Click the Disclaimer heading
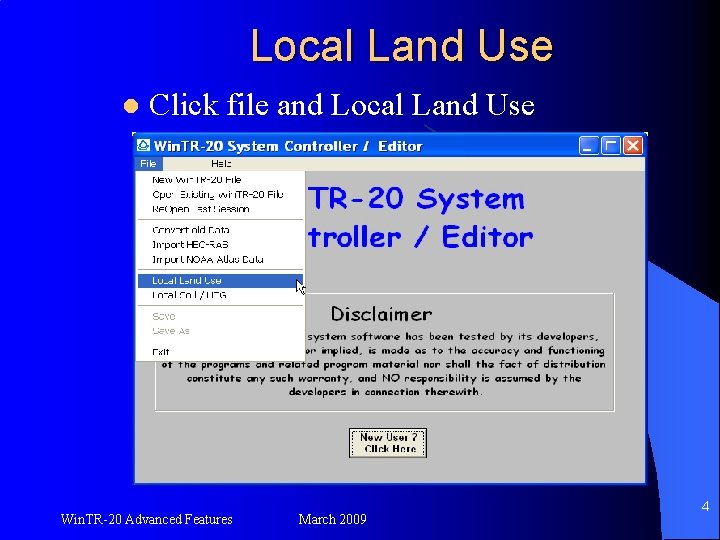Screen dimensions: 720x540 pos(381,314)
